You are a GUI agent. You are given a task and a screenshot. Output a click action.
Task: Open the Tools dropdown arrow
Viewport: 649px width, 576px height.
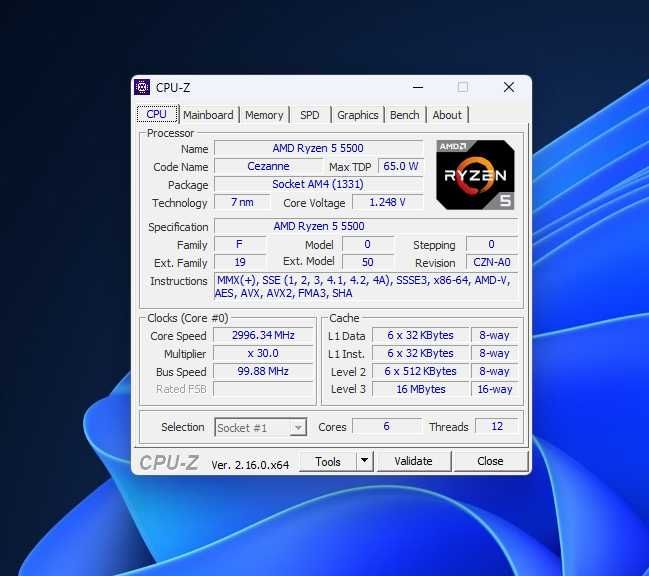coord(364,461)
